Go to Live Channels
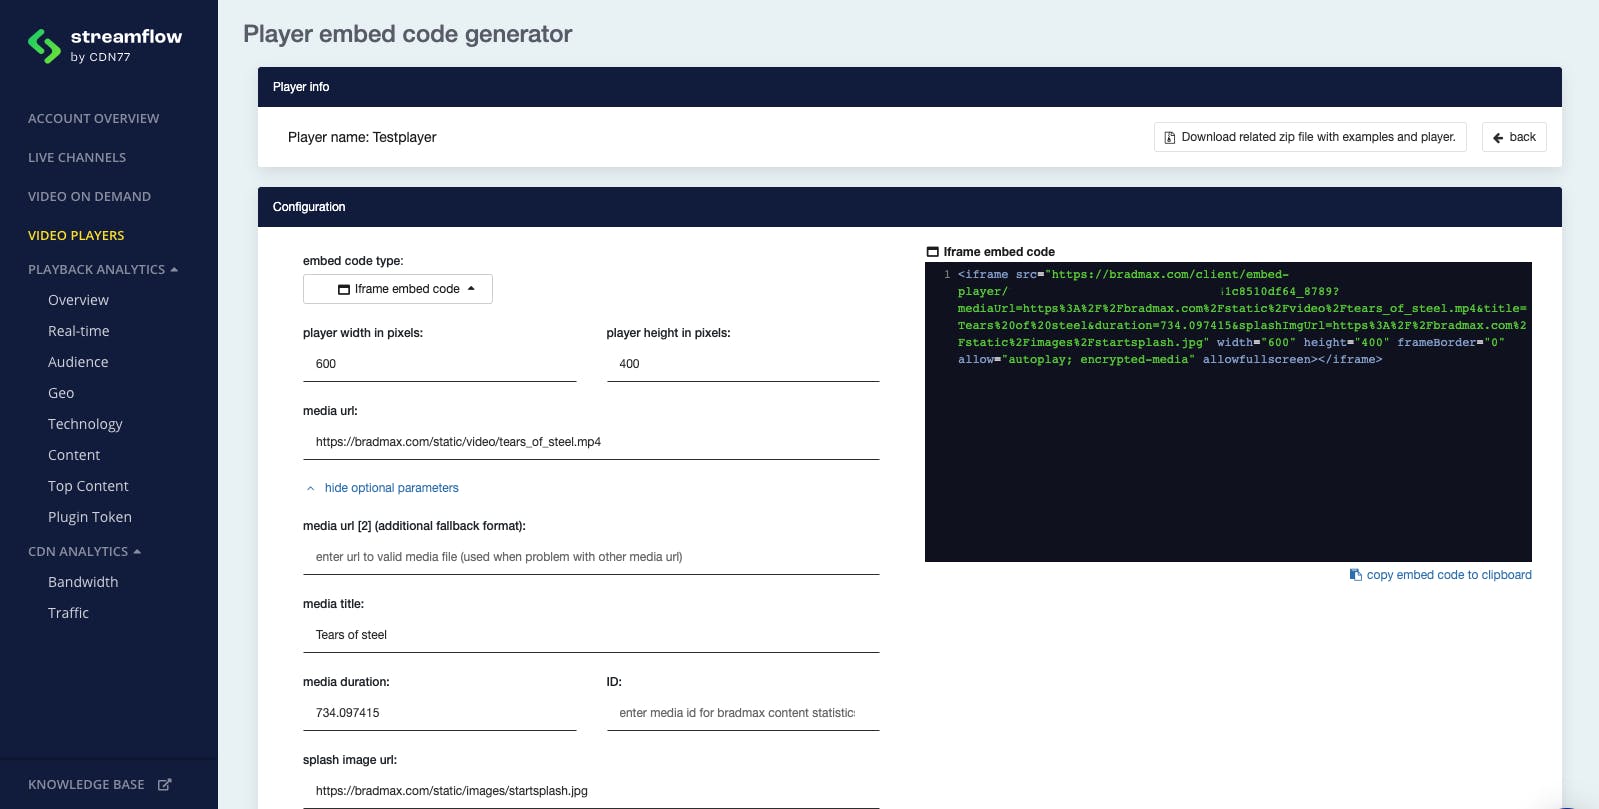 click(77, 158)
